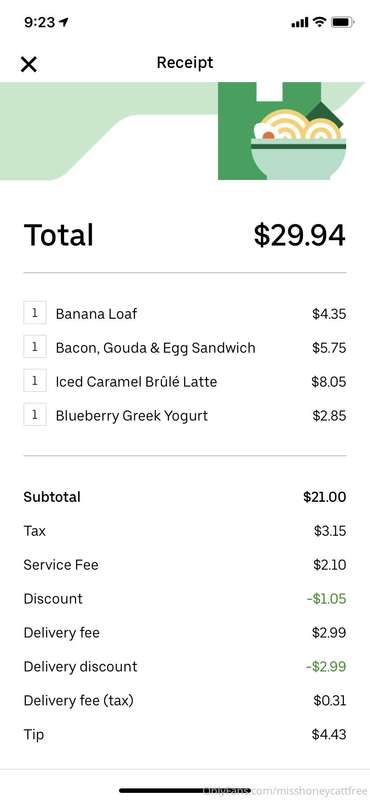Tap the green Discount amount -$1.05
Viewport: 370px width, 800px height.
tap(326, 598)
